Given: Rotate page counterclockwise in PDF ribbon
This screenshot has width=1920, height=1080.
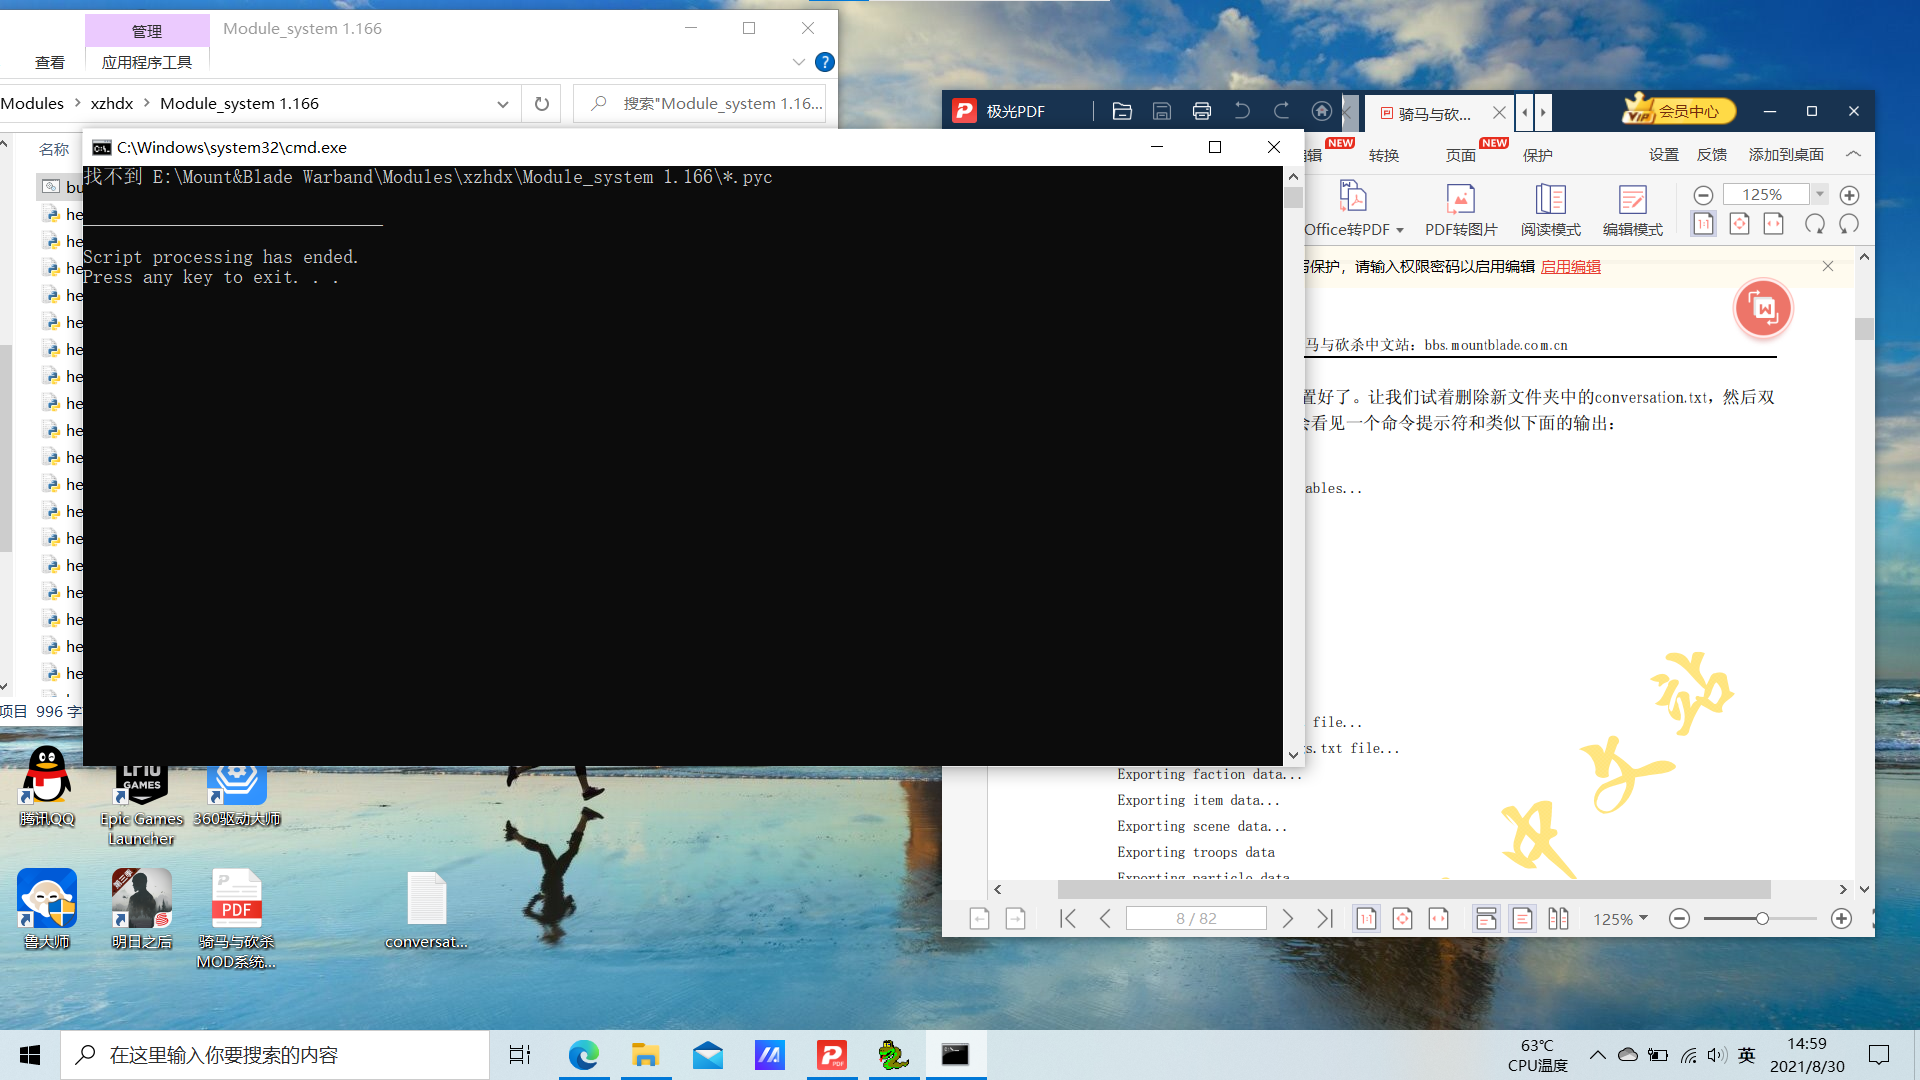Looking at the screenshot, I should click(1849, 224).
